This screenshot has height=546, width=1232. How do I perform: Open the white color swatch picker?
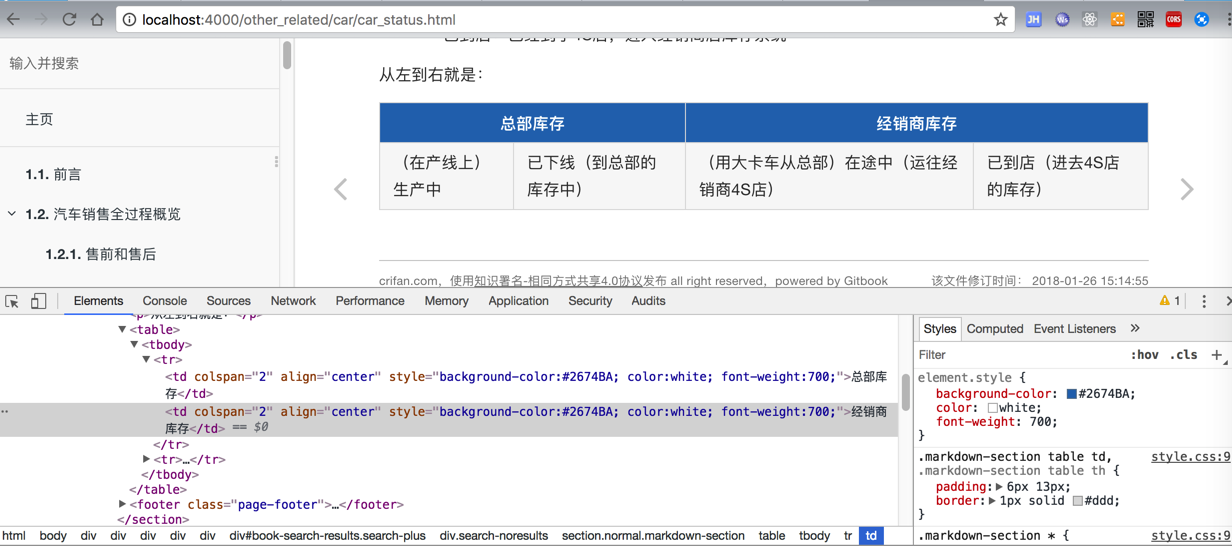992,408
